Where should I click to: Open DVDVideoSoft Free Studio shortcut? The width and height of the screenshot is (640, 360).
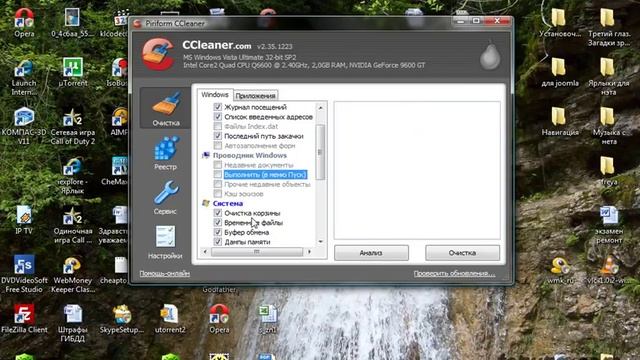(x=24, y=274)
